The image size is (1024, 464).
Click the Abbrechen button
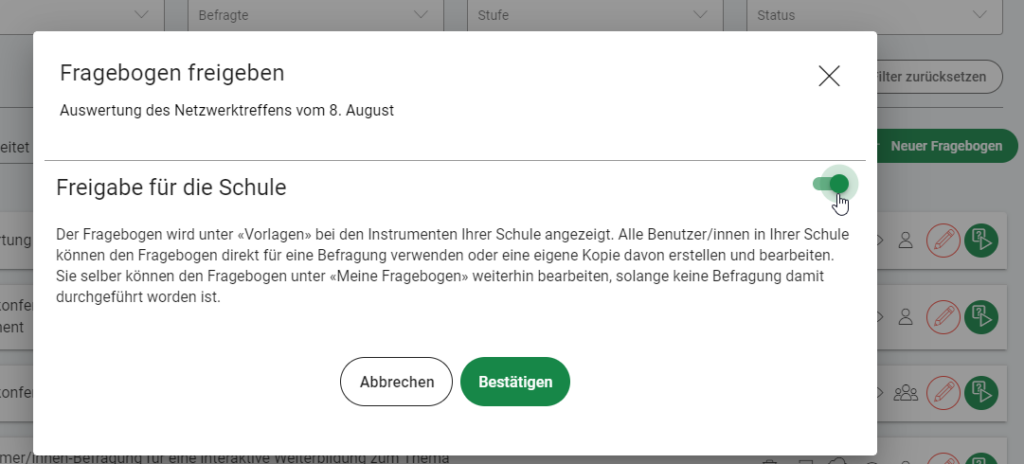(396, 382)
